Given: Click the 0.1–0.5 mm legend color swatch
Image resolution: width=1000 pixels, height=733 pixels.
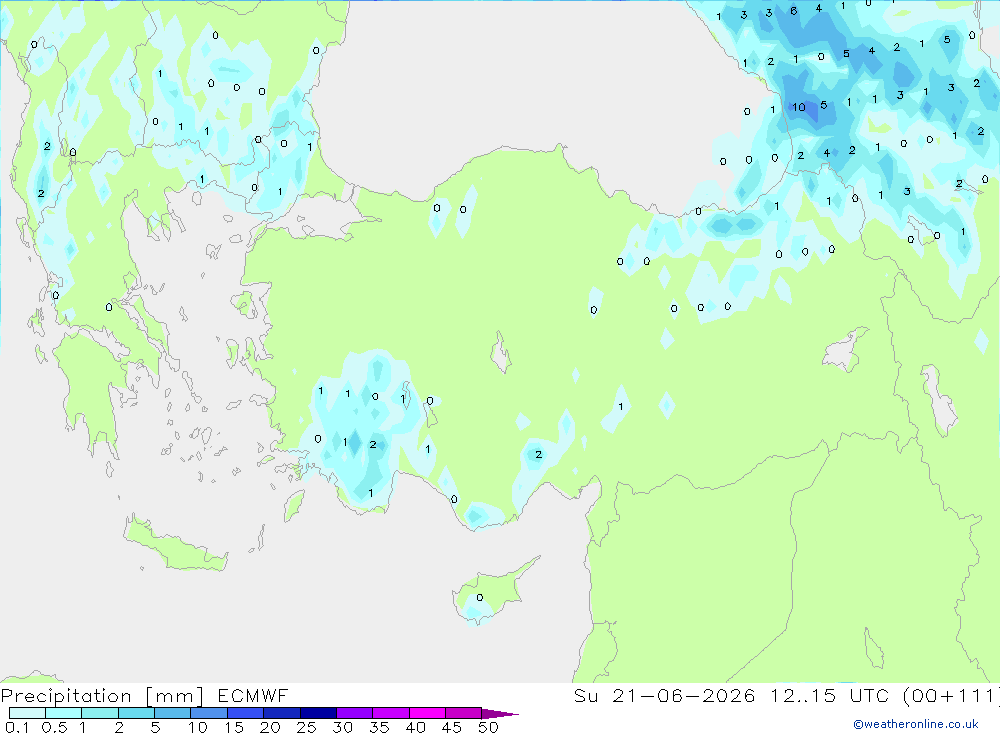Looking at the screenshot, I should click(x=27, y=713).
